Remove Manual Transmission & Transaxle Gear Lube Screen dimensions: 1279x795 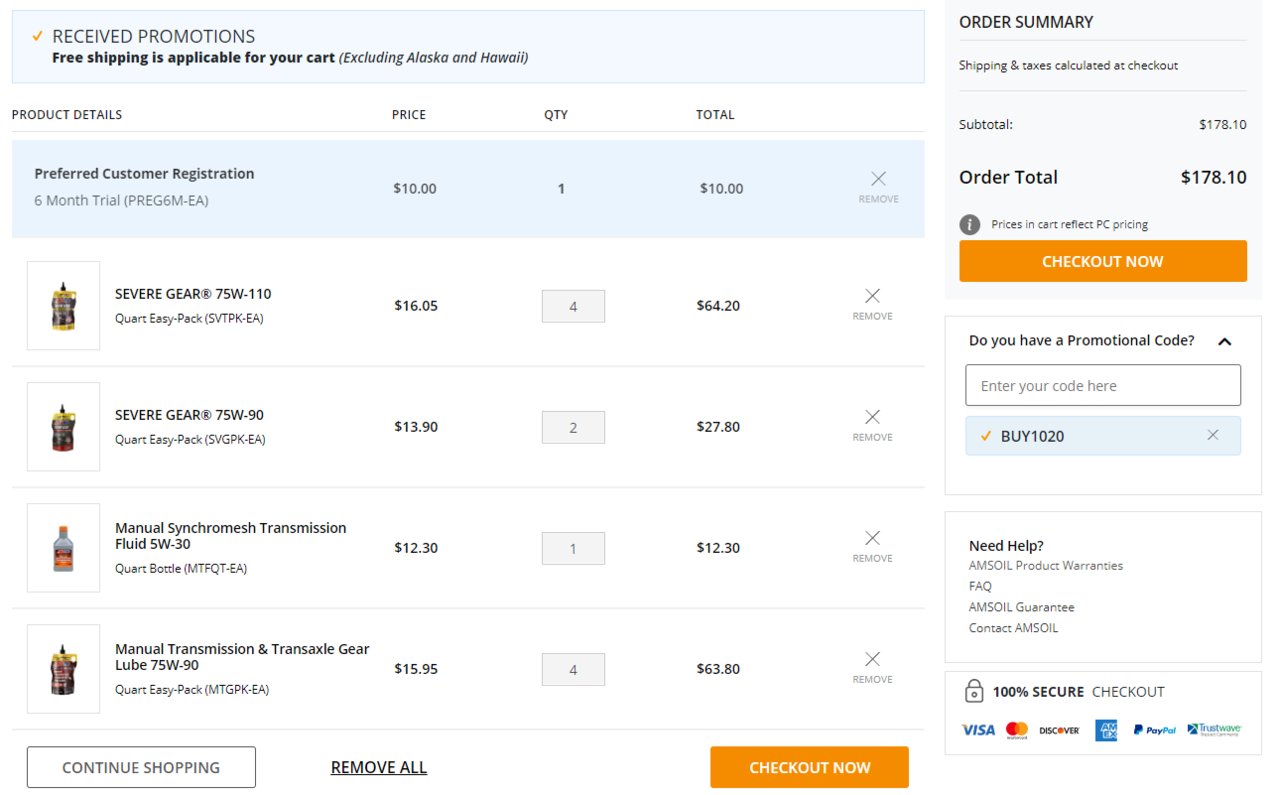[x=872, y=667]
